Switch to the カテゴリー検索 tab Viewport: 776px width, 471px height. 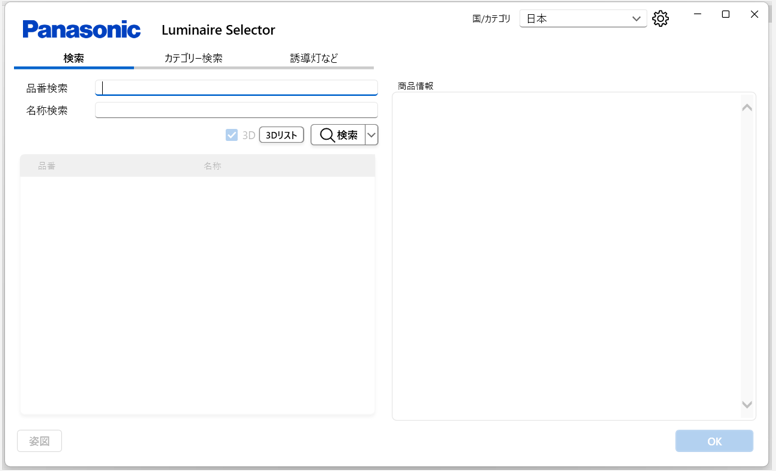pos(193,58)
